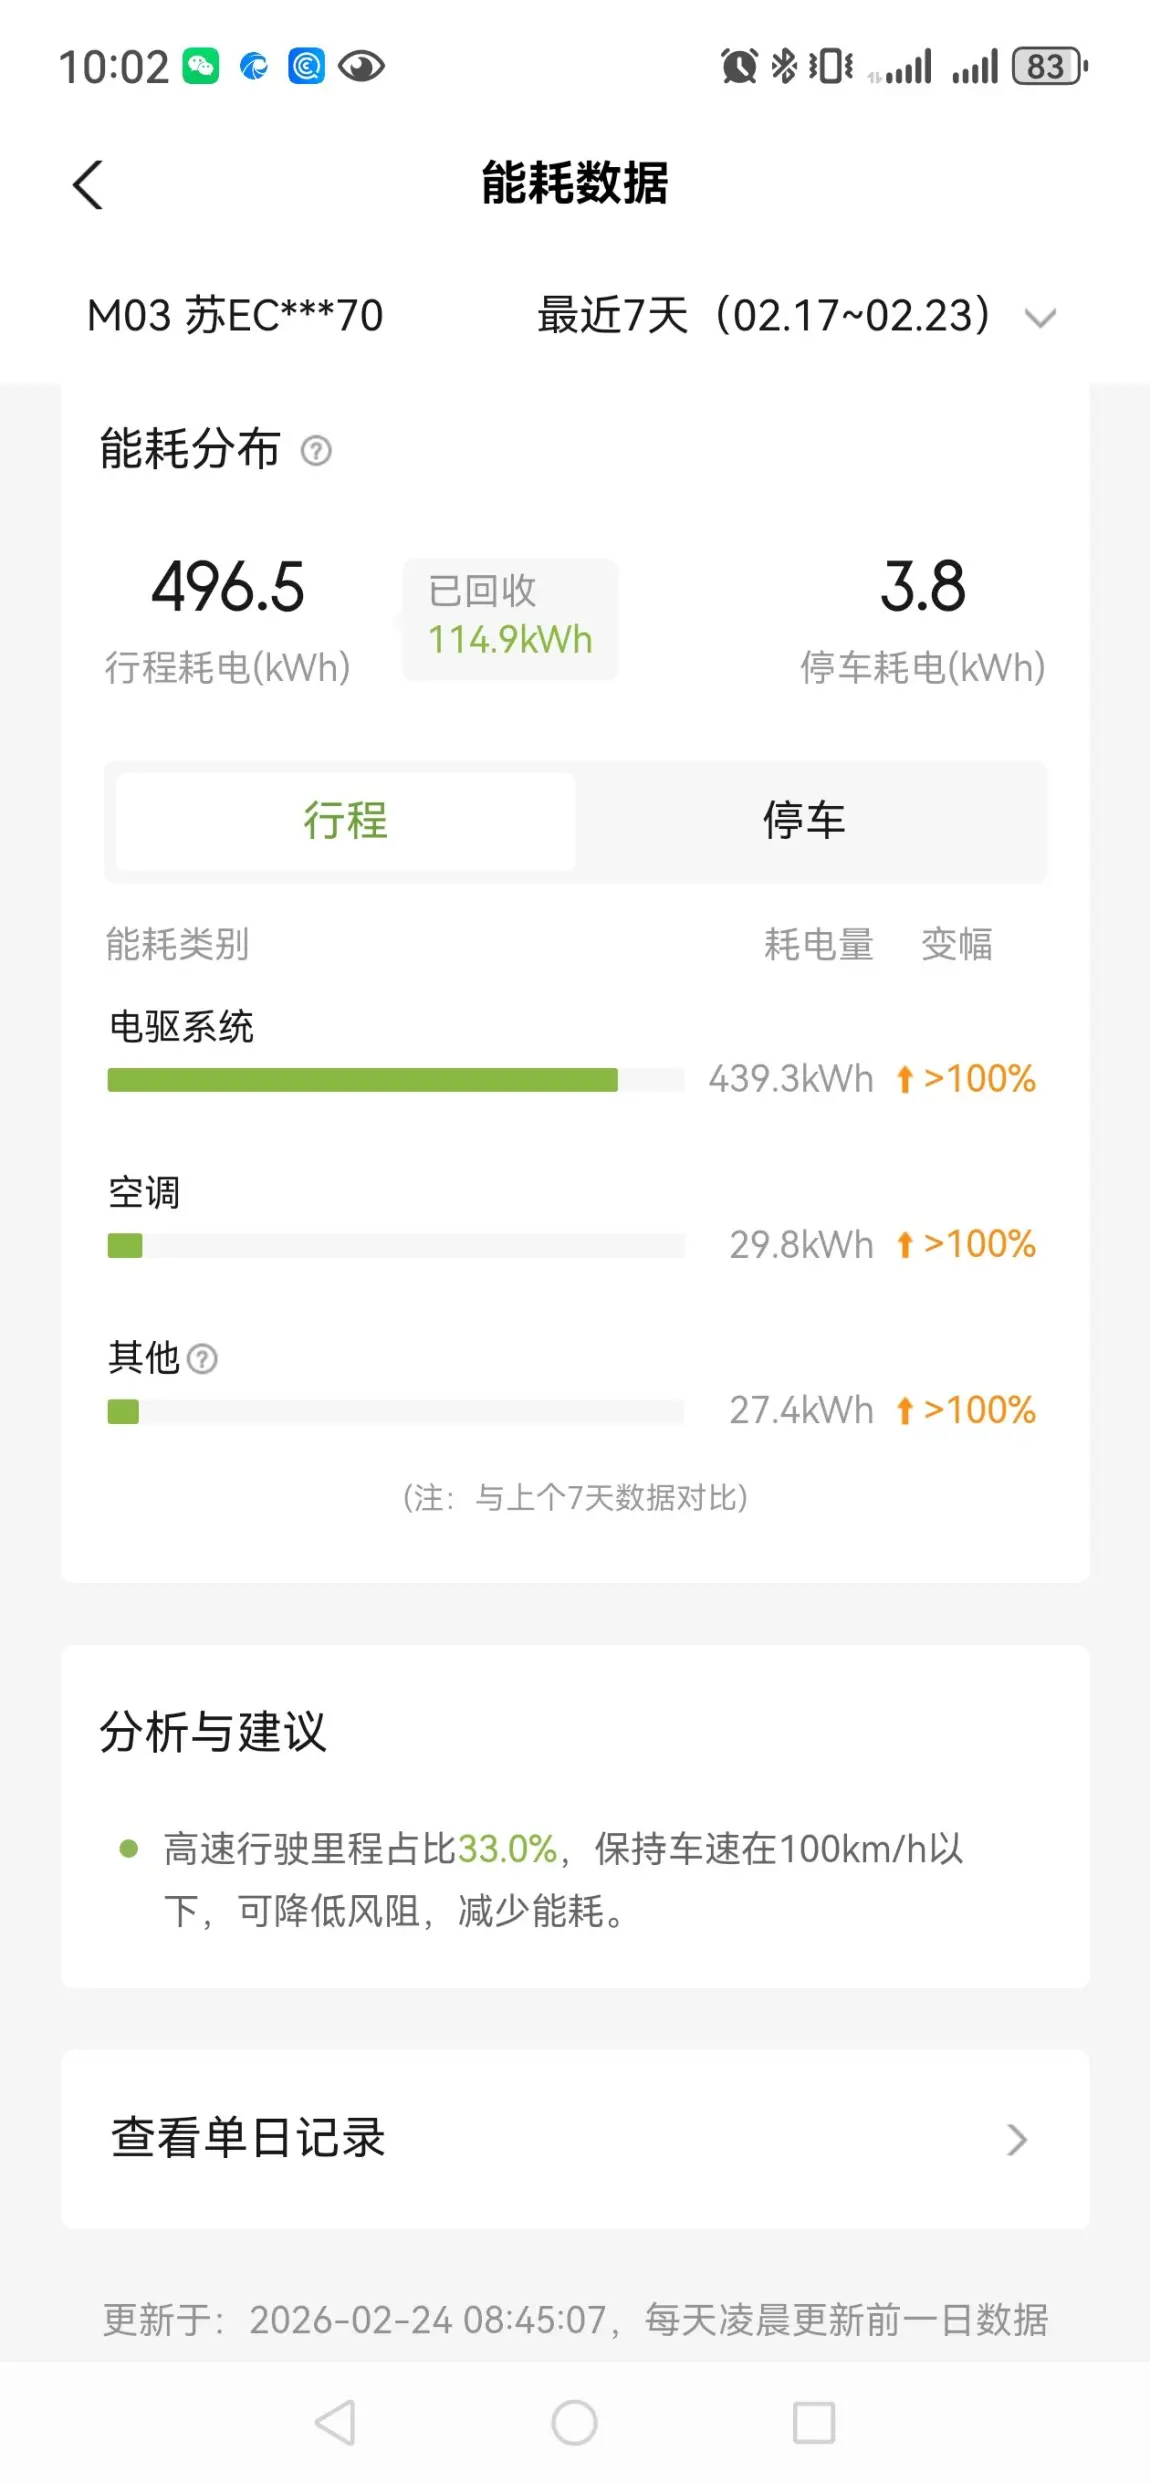Tap the chevron next to date range
1150x2483 pixels.
tap(1040, 318)
